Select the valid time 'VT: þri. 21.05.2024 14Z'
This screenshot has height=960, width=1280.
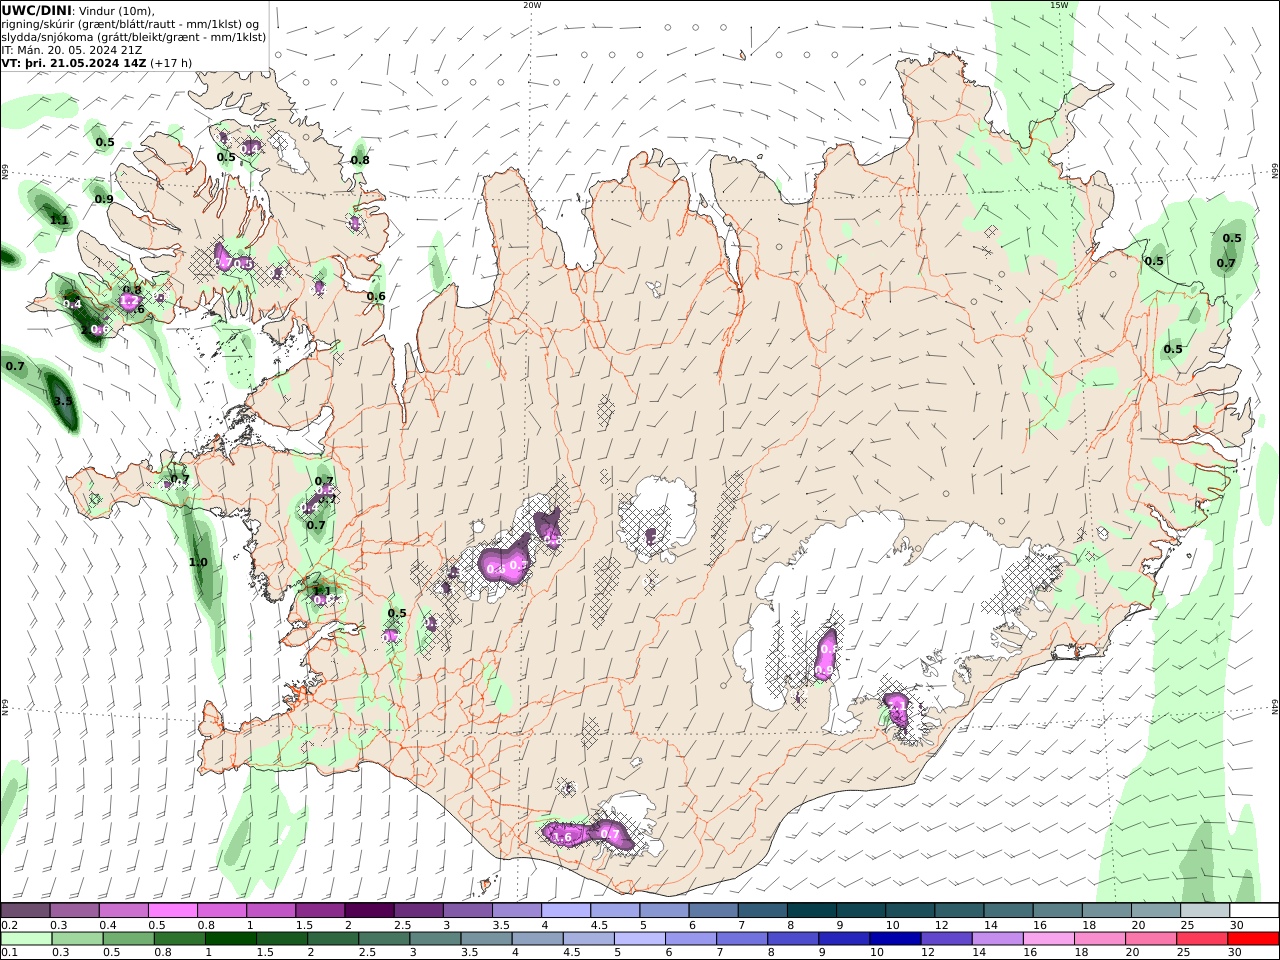[74, 62]
